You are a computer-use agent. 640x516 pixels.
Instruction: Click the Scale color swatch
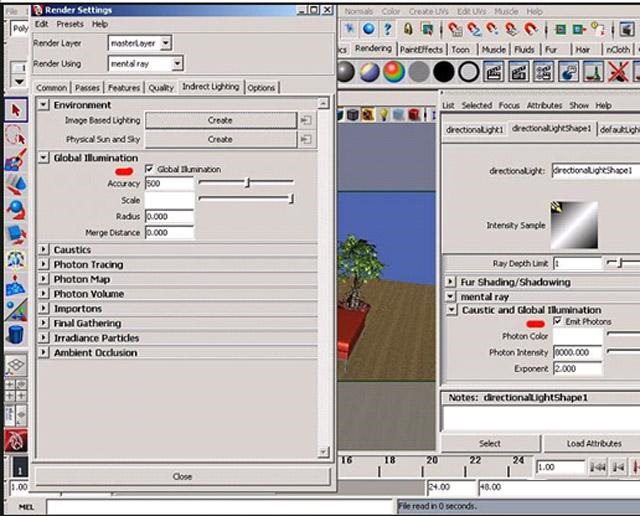pos(169,200)
